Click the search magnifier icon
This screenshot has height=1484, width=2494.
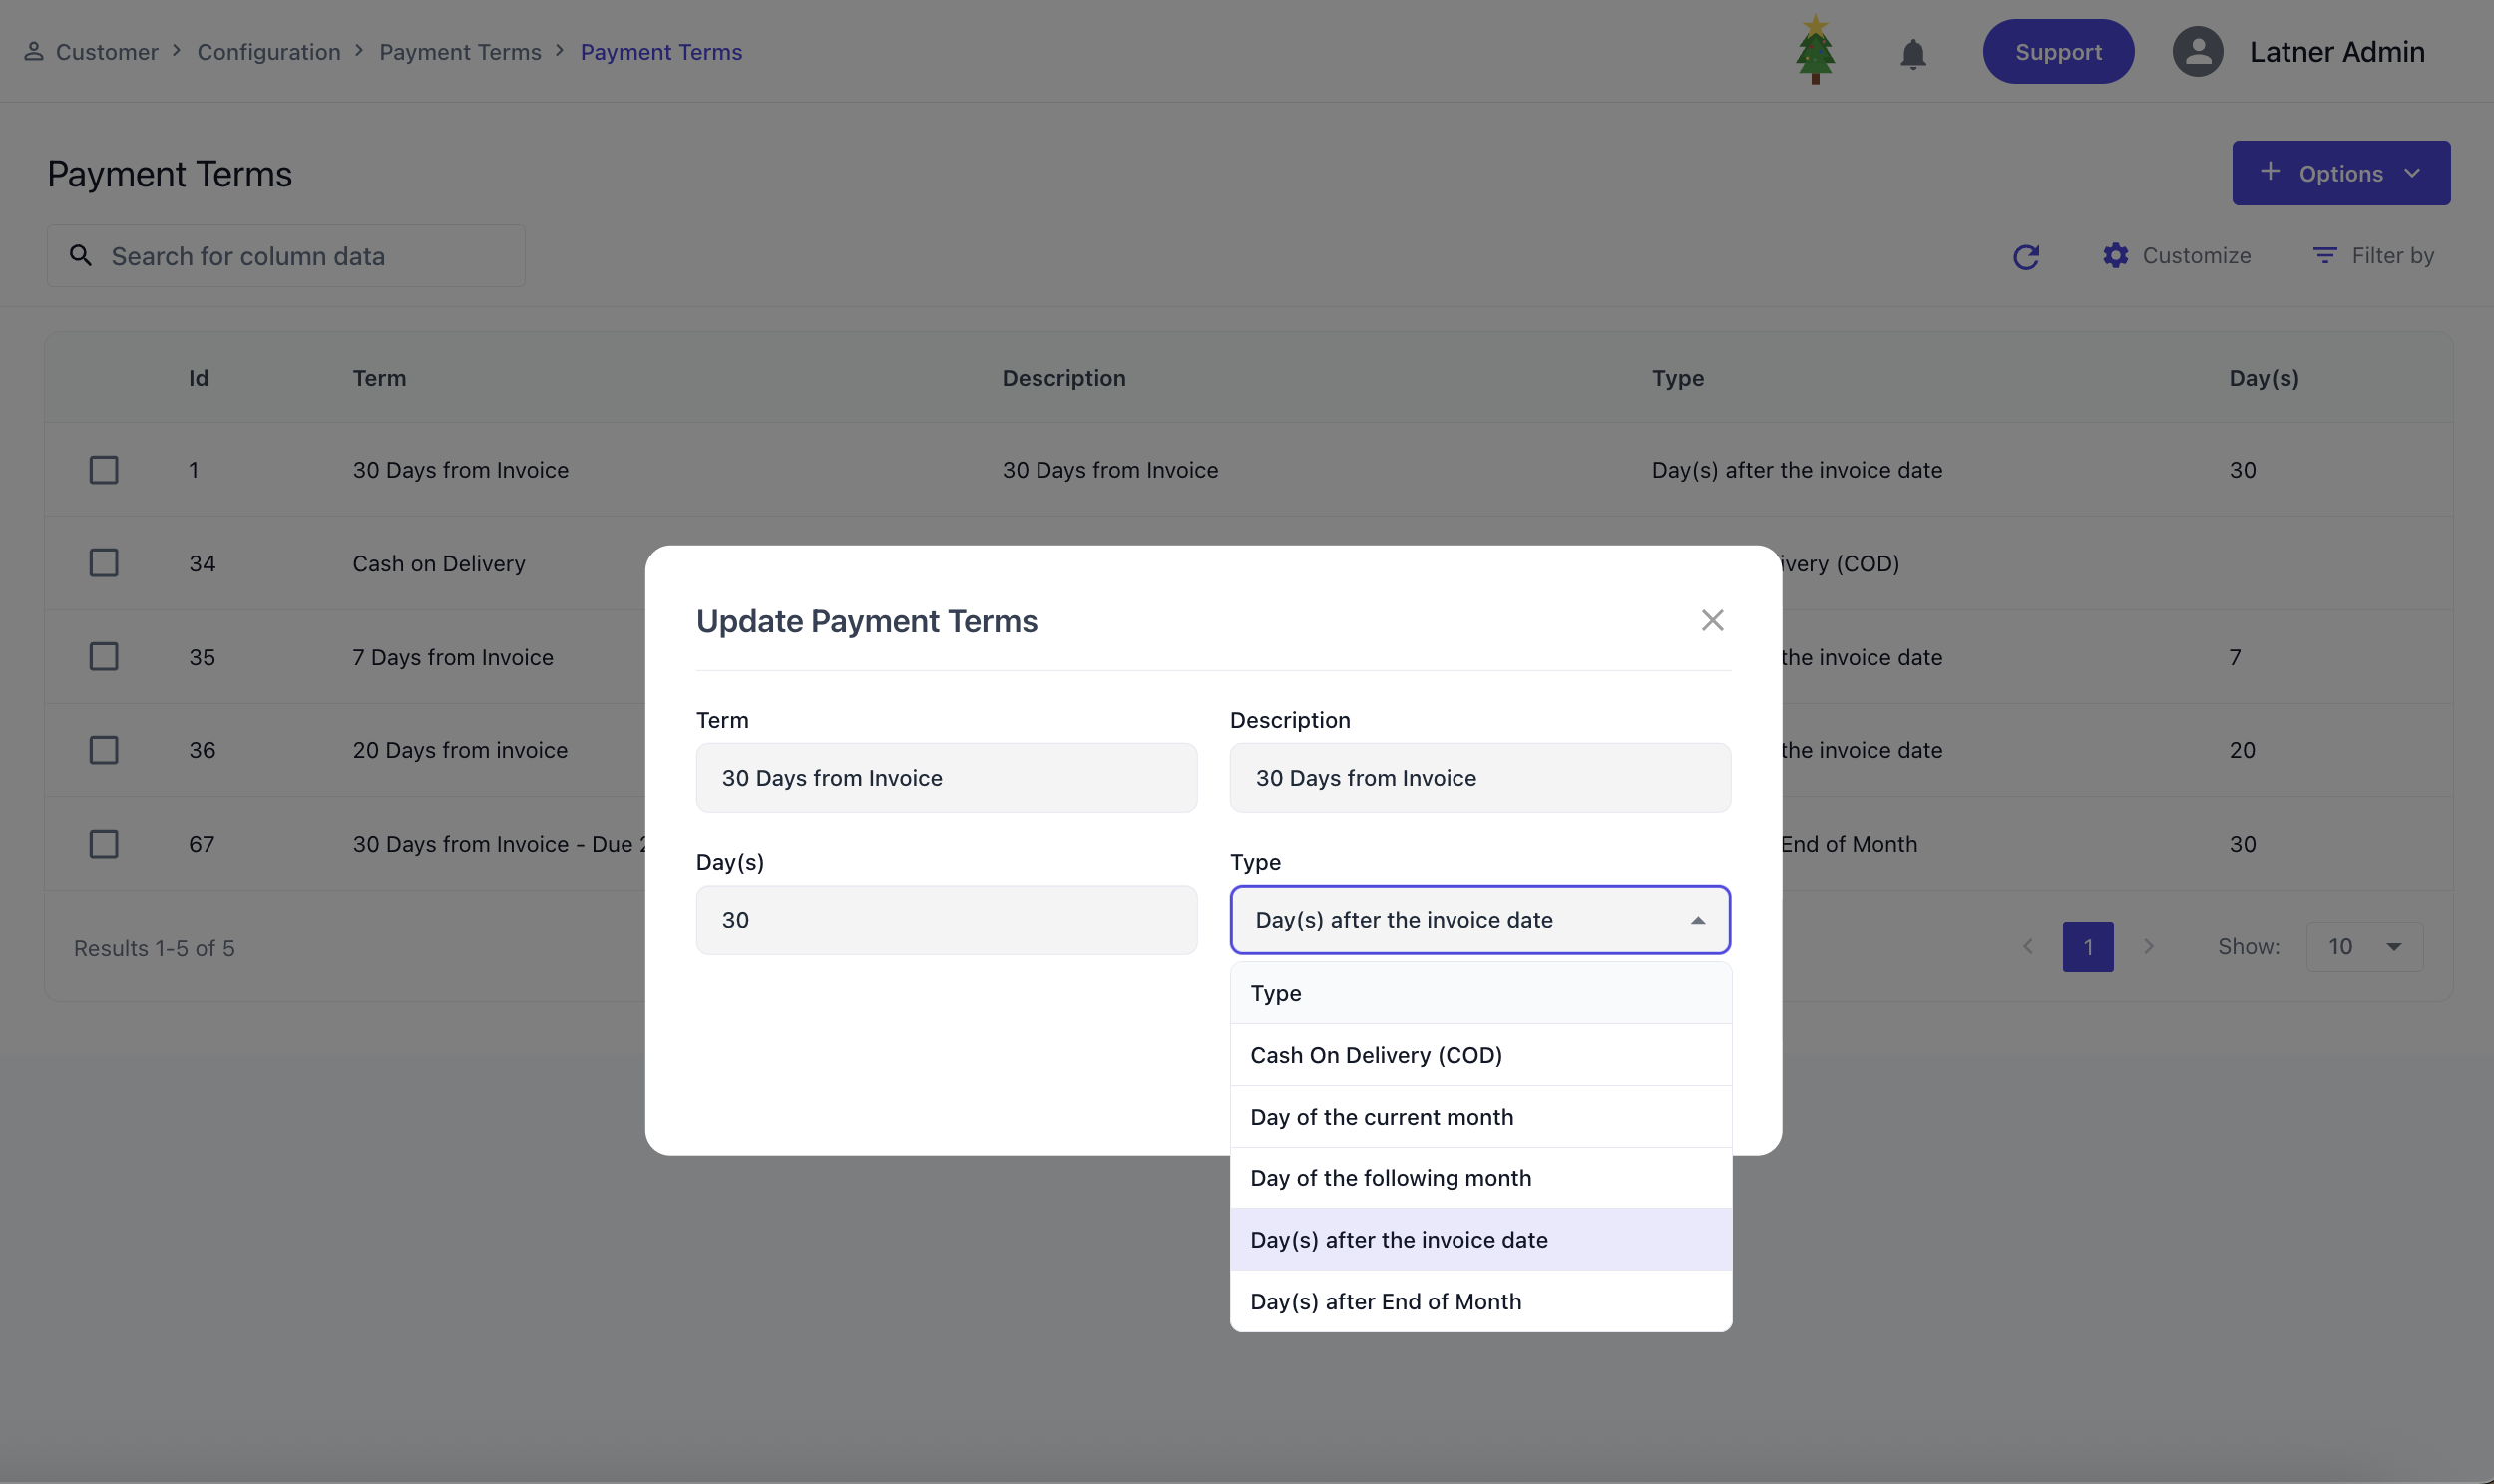[x=81, y=256]
